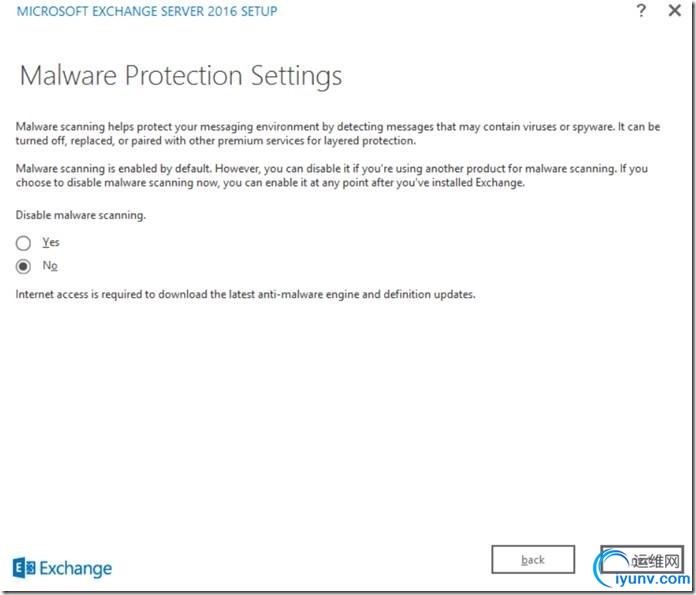Click the iyunv.com watermark text
This screenshot has height=595, width=696.
pos(652,579)
